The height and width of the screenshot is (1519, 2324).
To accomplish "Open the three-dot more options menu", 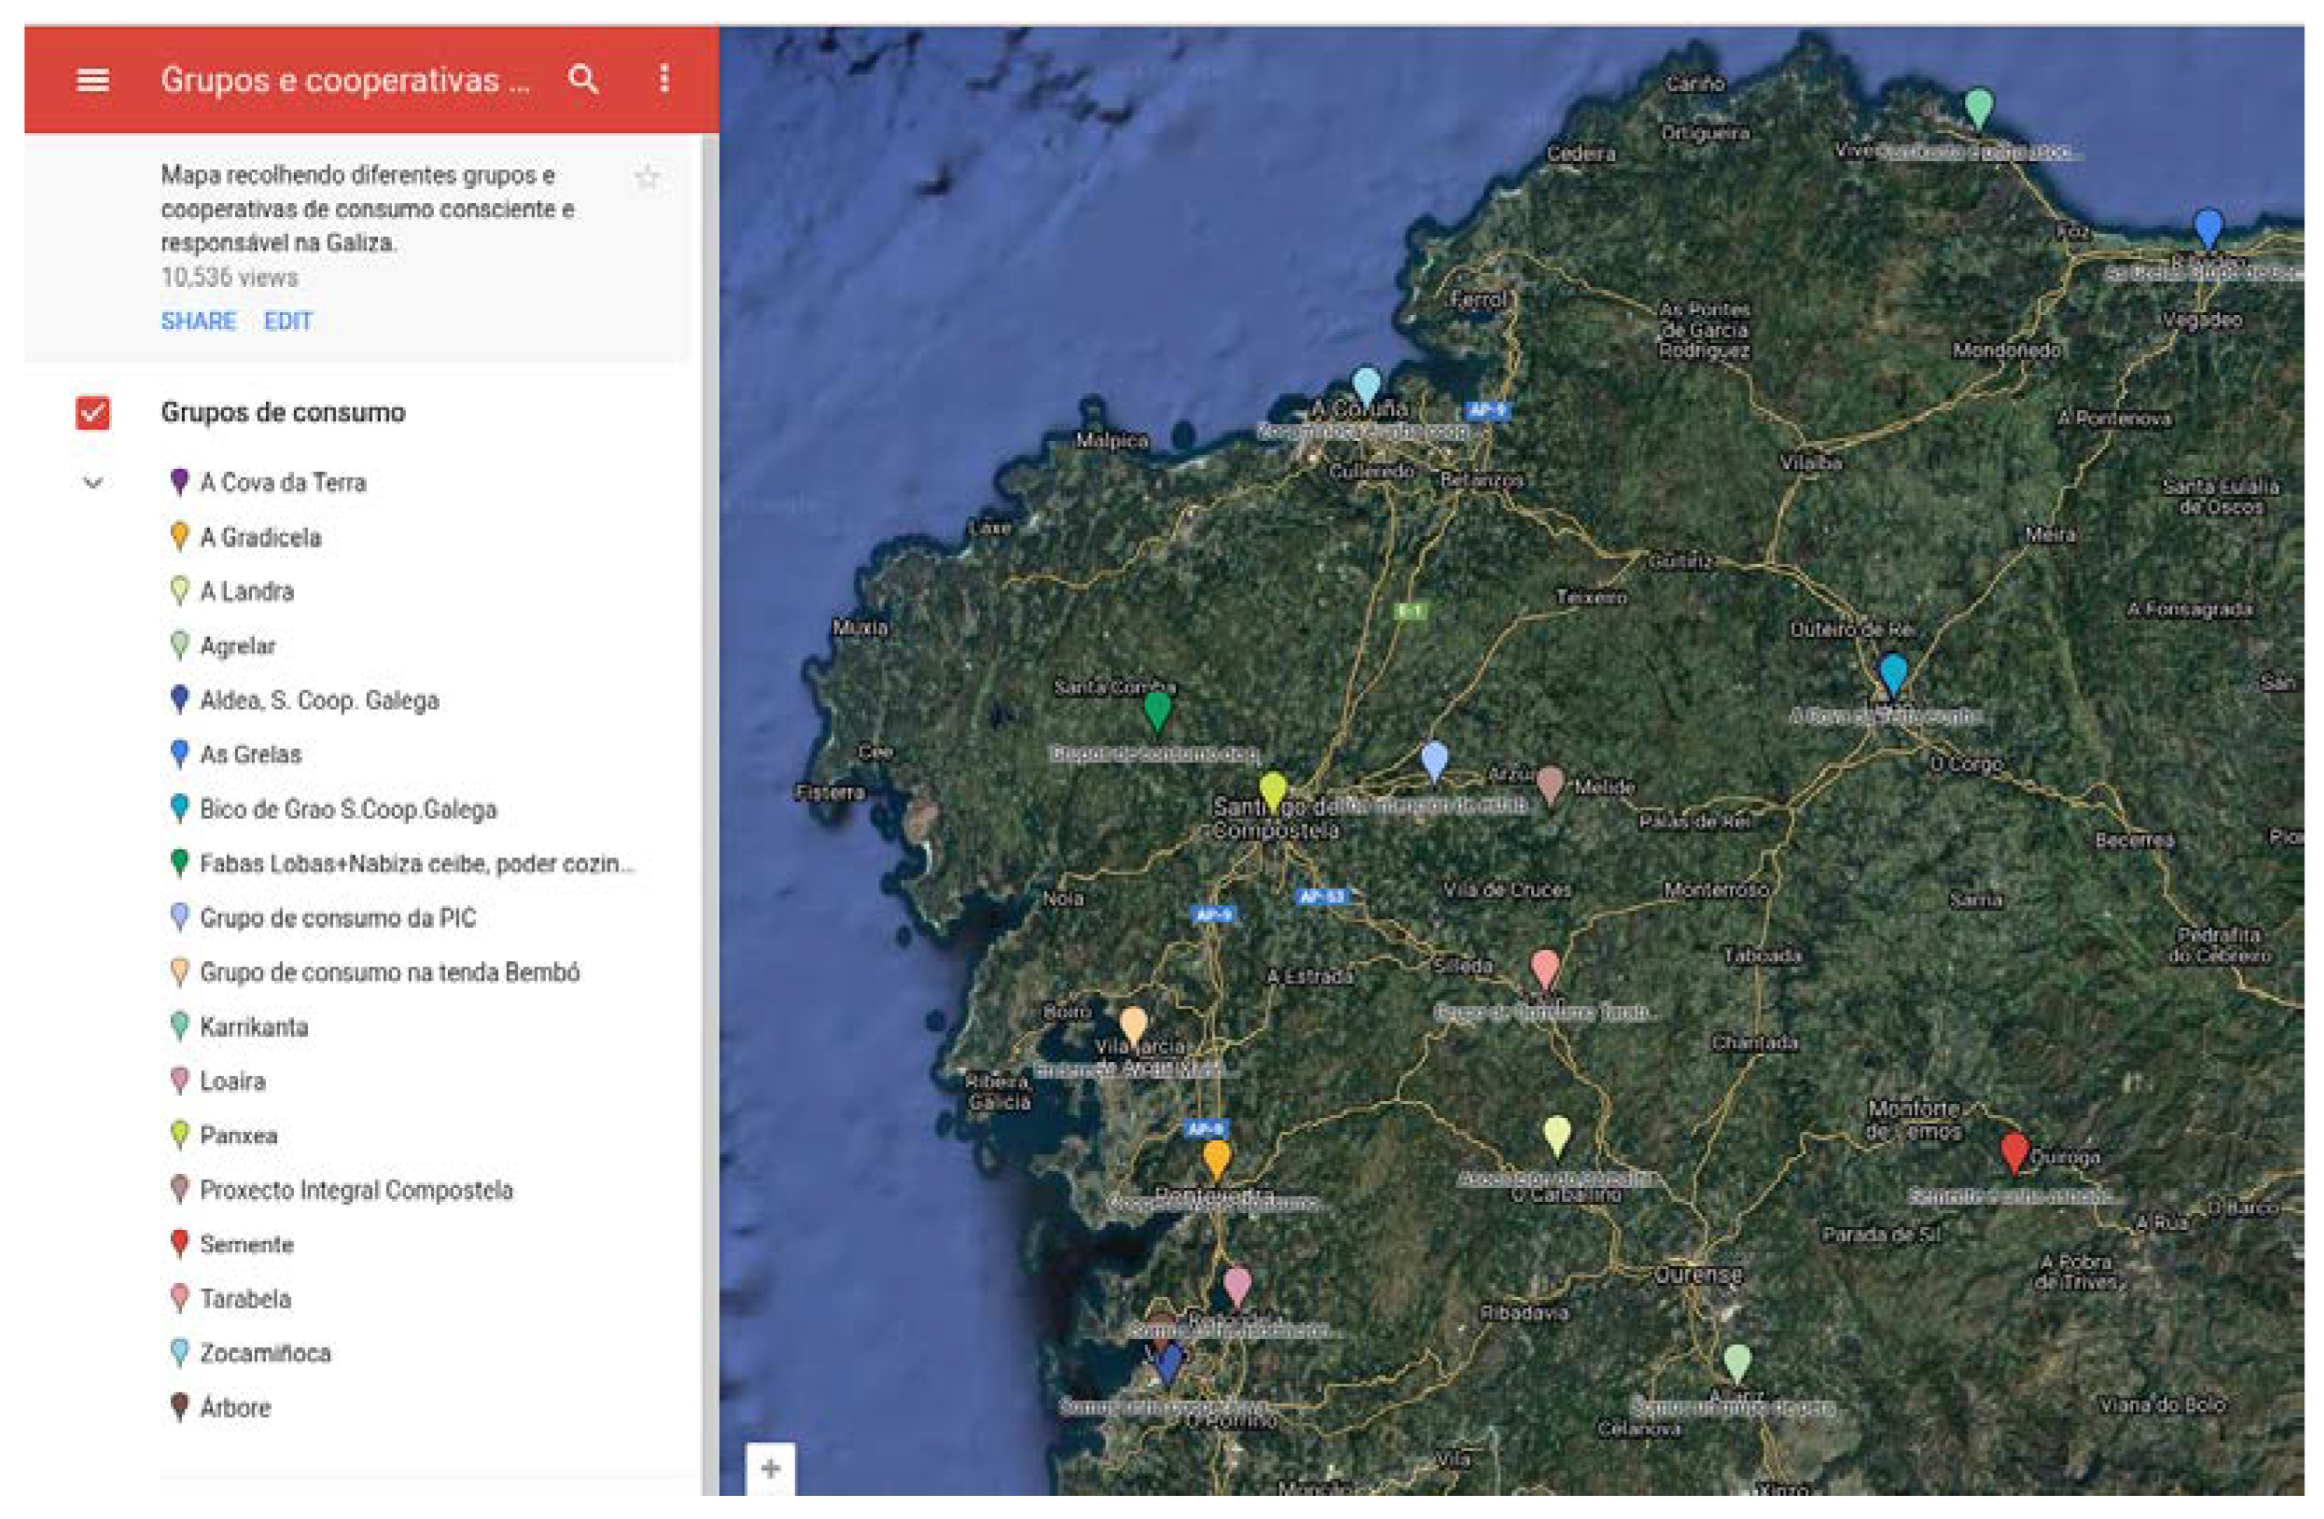I will 664,79.
